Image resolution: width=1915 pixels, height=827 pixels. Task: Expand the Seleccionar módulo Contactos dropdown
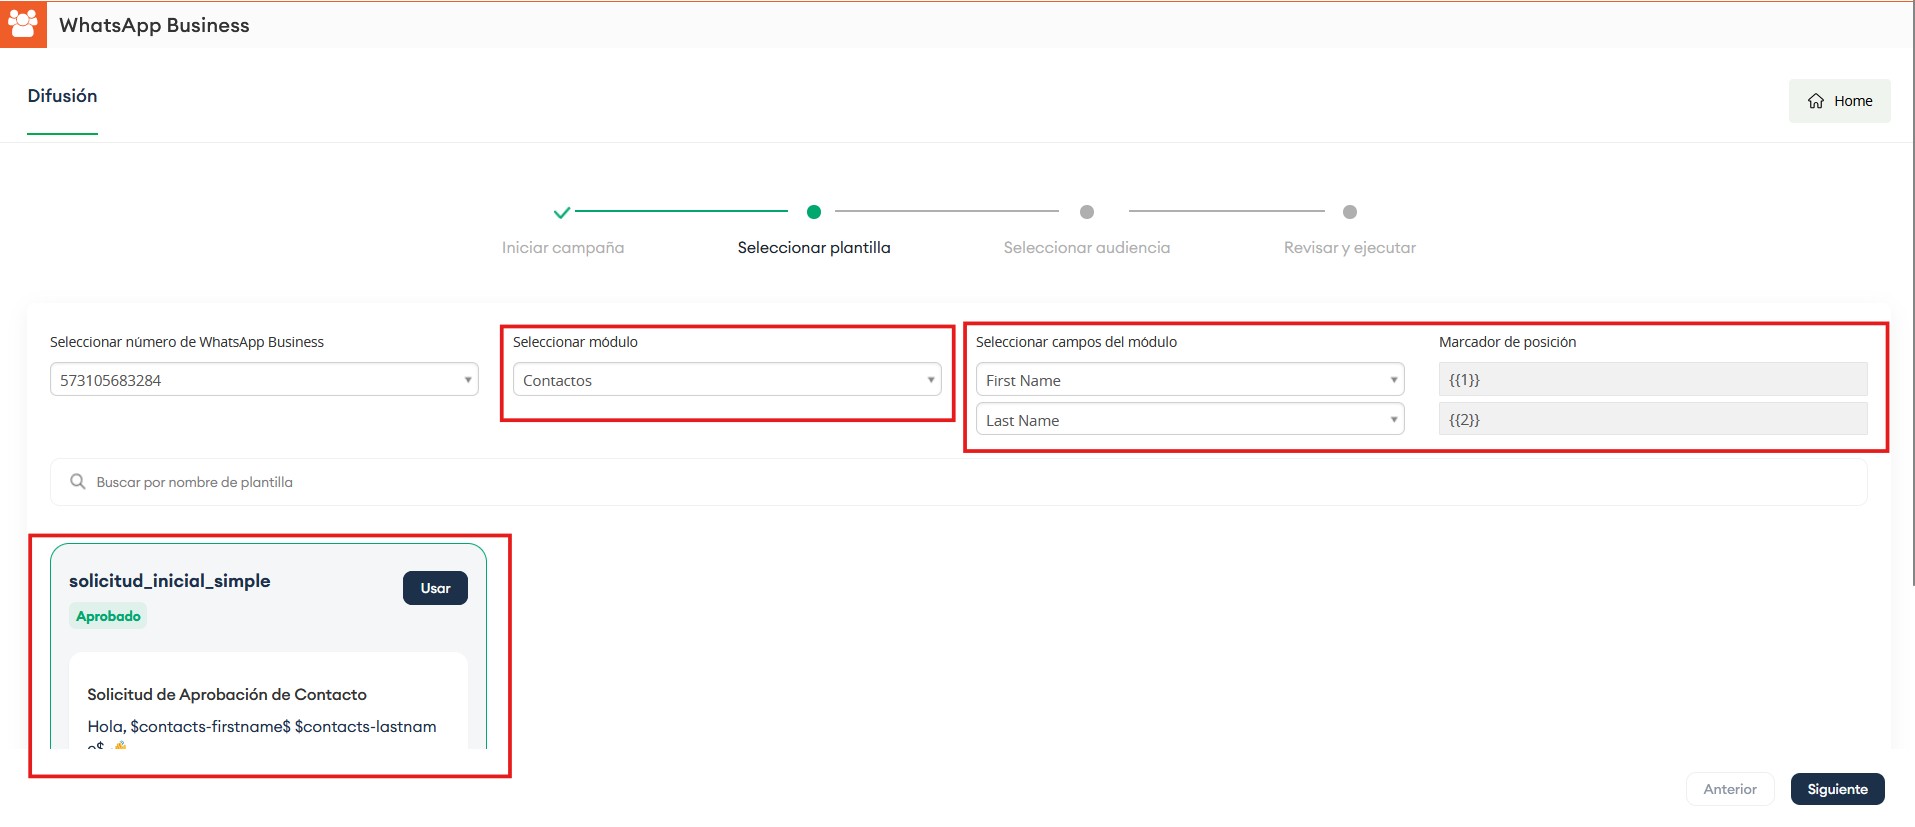pyautogui.click(x=727, y=380)
